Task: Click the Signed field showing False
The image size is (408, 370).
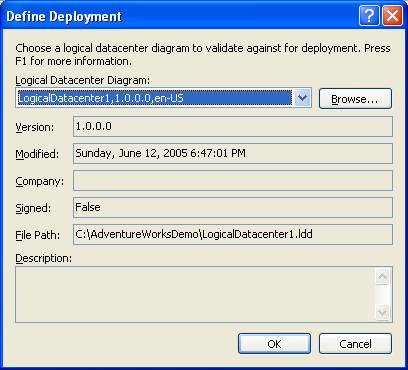Action: pyautogui.click(x=233, y=207)
